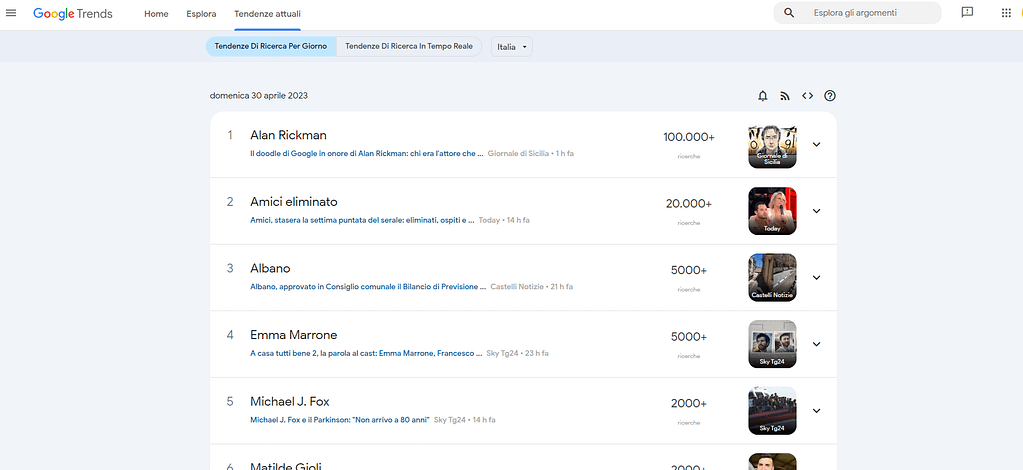Open the RSS feed icon
Viewport: 1023px width, 470px height.
click(x=785, y=96)
